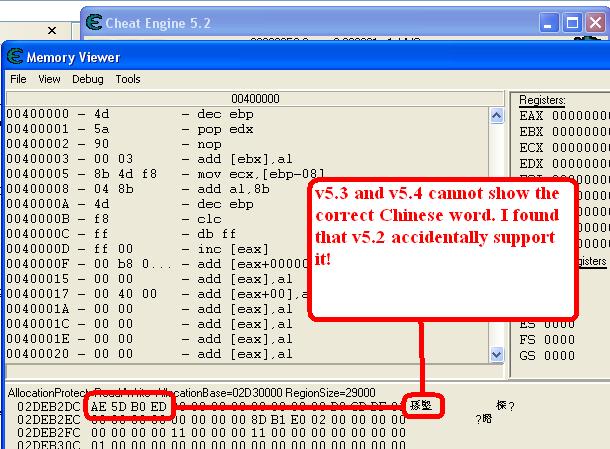This screenshot has height=449, width=610.
Task: Open the Debug menu
Action: coord(88,79)
